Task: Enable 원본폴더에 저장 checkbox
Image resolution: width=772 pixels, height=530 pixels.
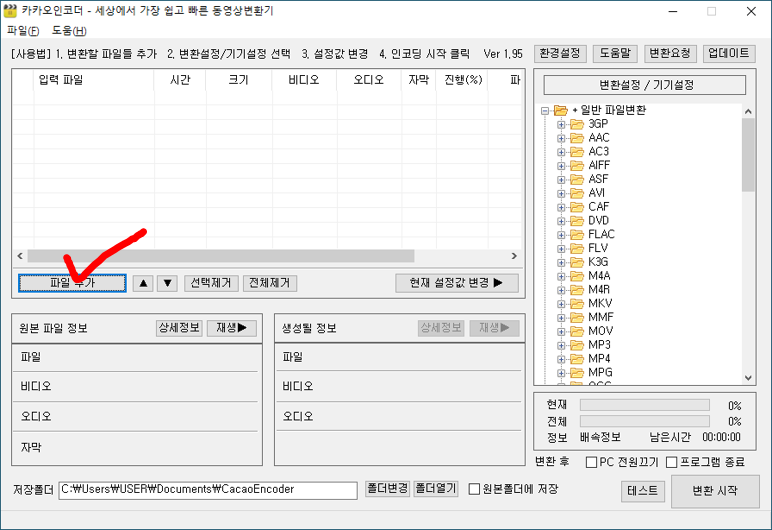Action: [474, 489]
